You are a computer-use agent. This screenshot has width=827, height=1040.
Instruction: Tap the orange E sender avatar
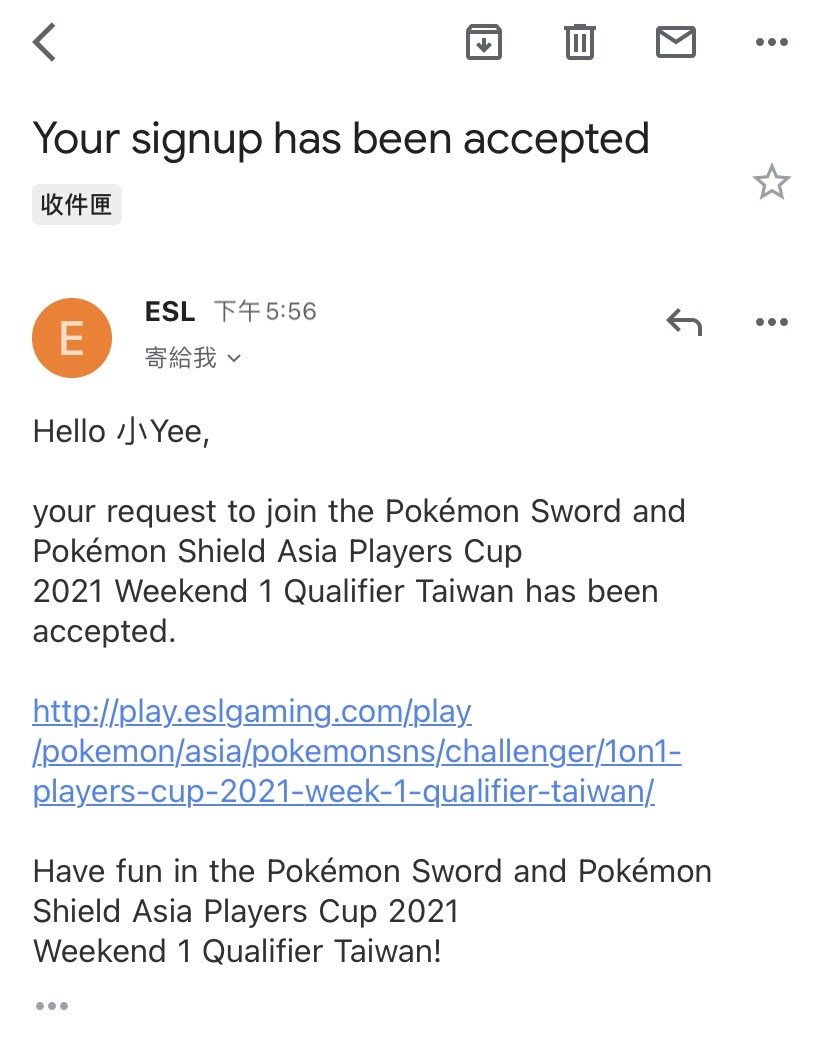pyautogui.click(x=72, y=338)
